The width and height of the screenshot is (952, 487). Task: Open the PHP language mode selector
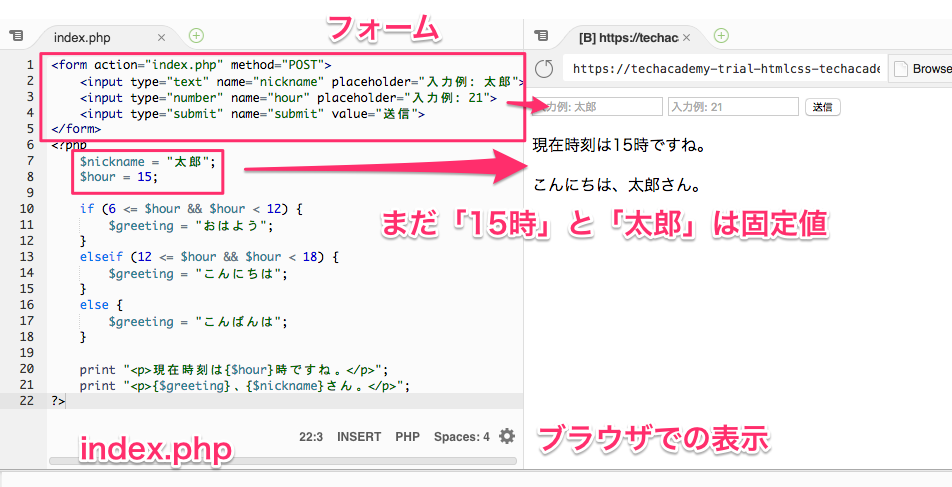[x=407, y=437]
